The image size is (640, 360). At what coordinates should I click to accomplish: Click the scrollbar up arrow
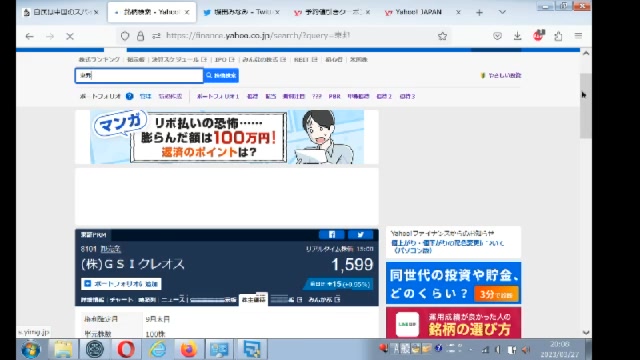586,53
